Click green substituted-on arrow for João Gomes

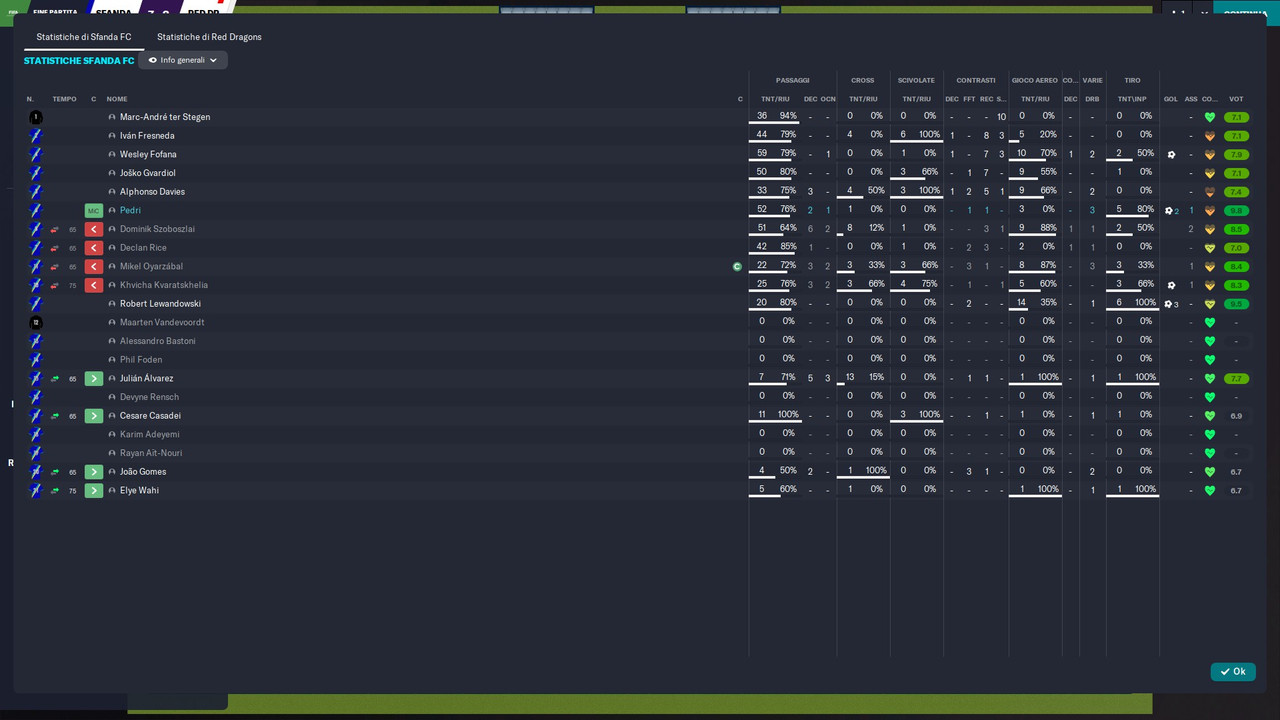(x=94, y=472)
